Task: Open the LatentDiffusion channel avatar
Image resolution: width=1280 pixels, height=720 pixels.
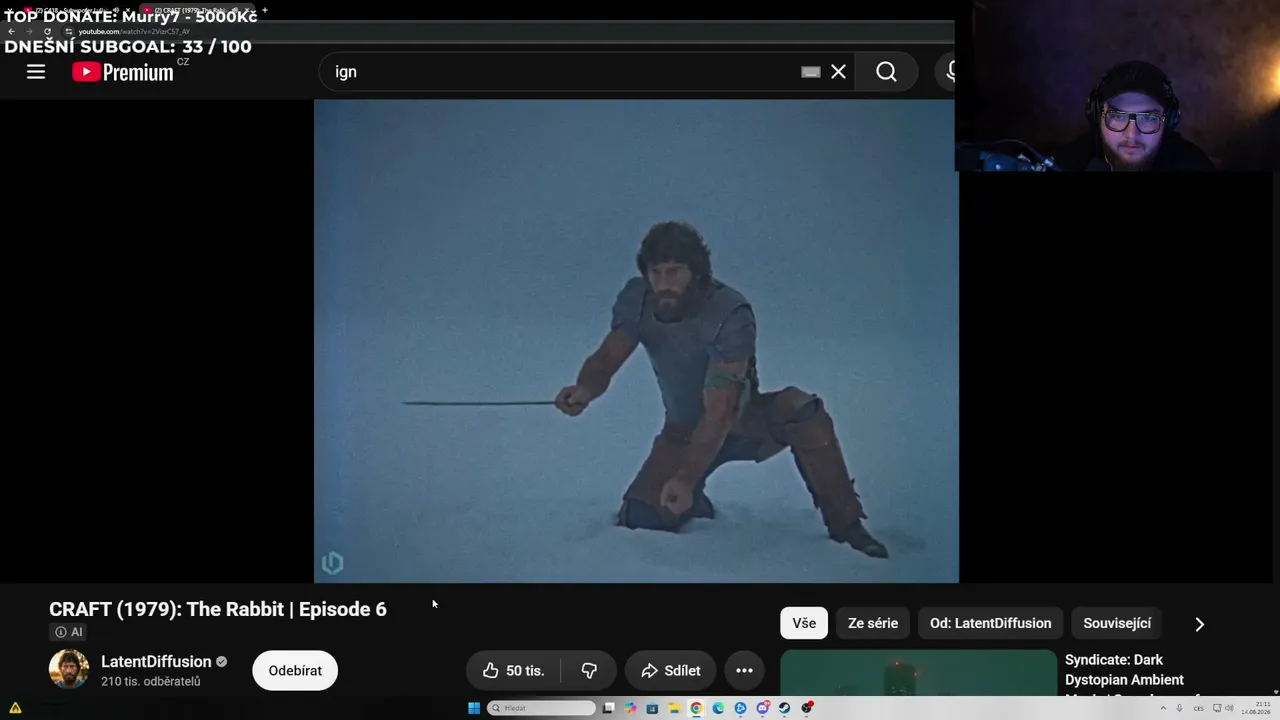Action: 69,670
